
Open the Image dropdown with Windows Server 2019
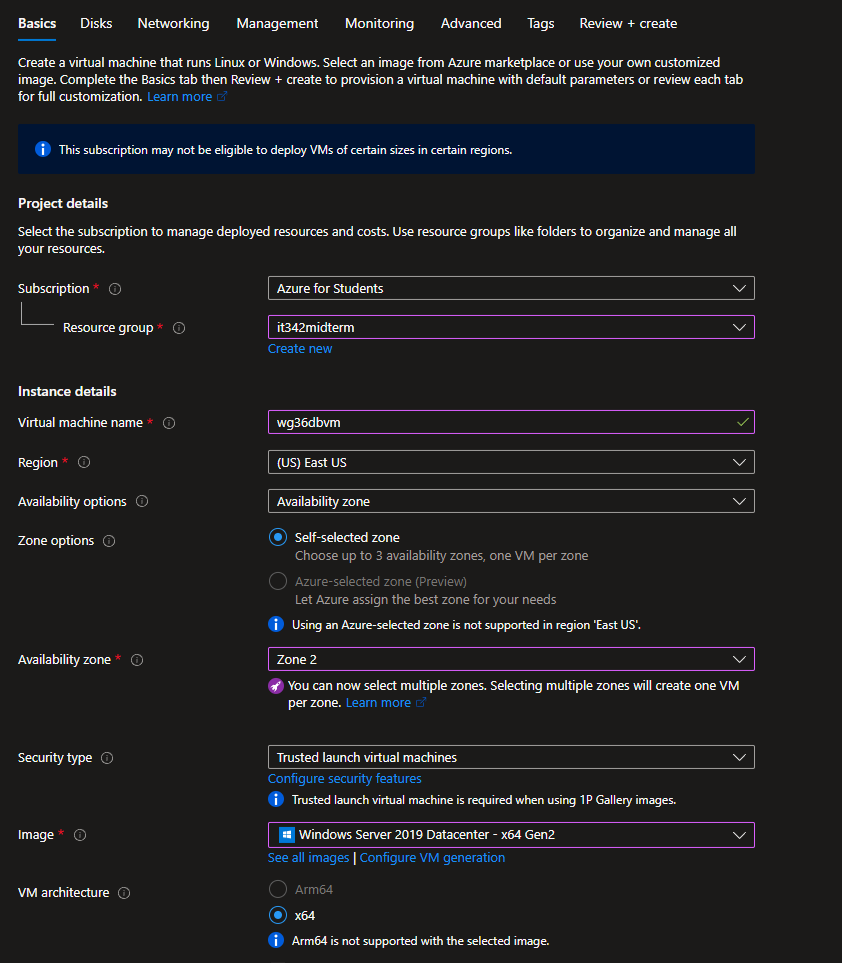click(x=510, y=834)
